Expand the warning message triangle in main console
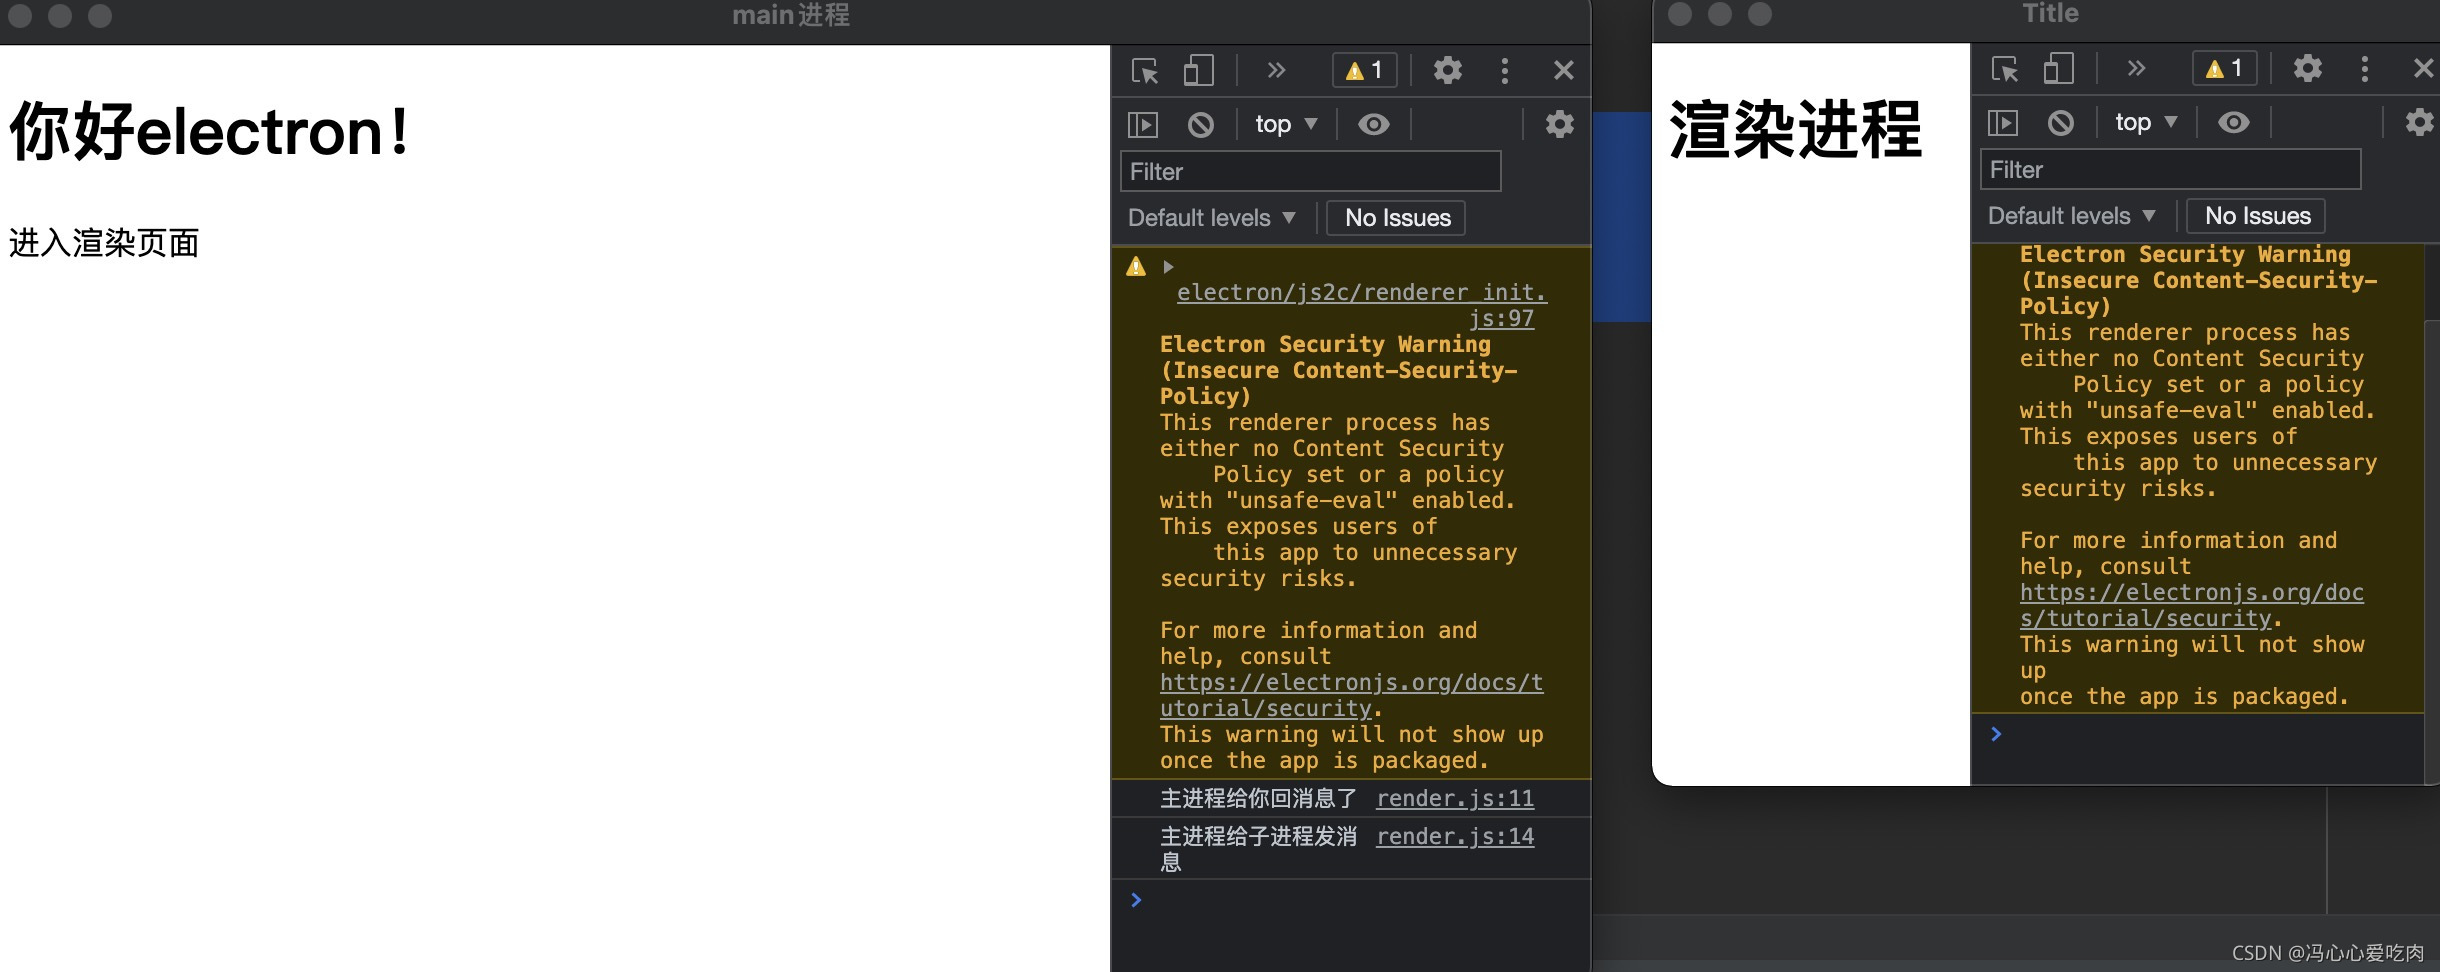This screenshot has height=972, width=2440. (1168, 267)
